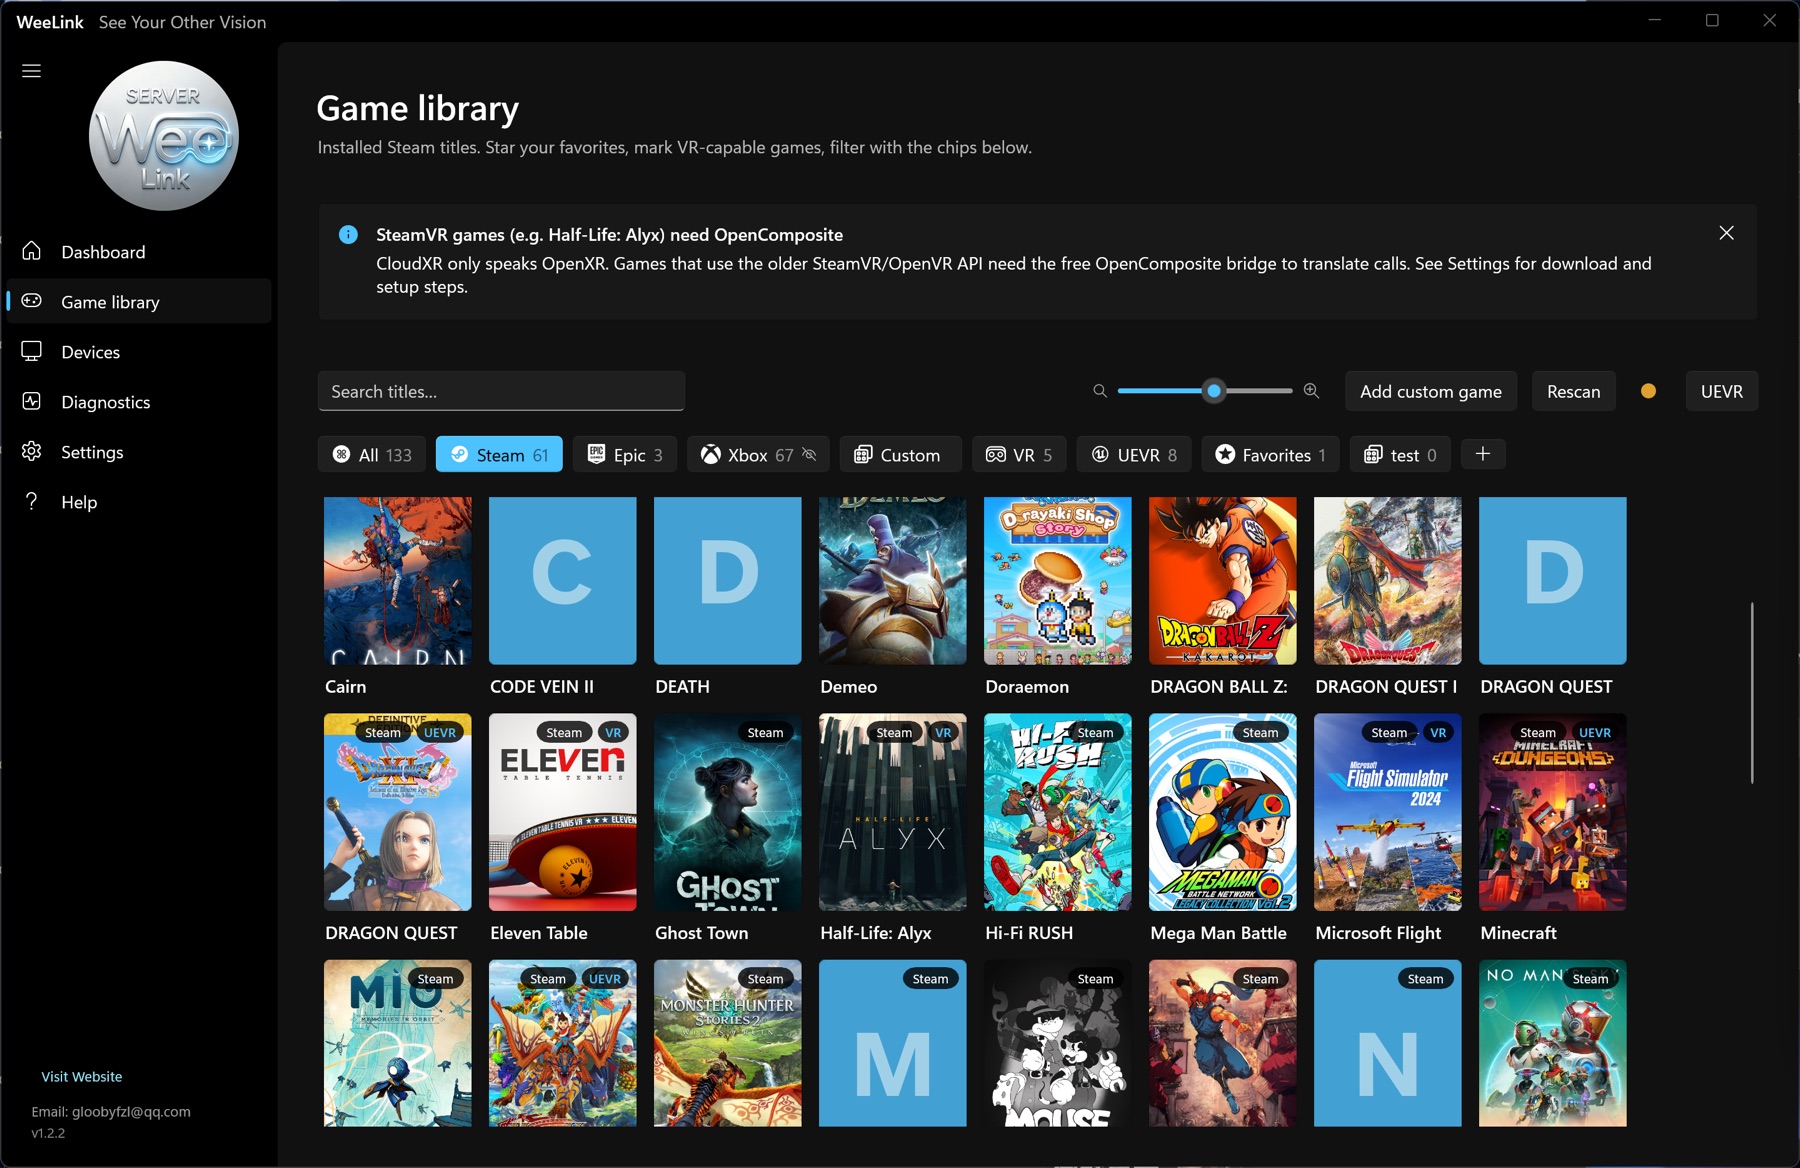1800x1168 pixels.
Task: Open the DEATH placeholder tile
Action: click(728, 580)
